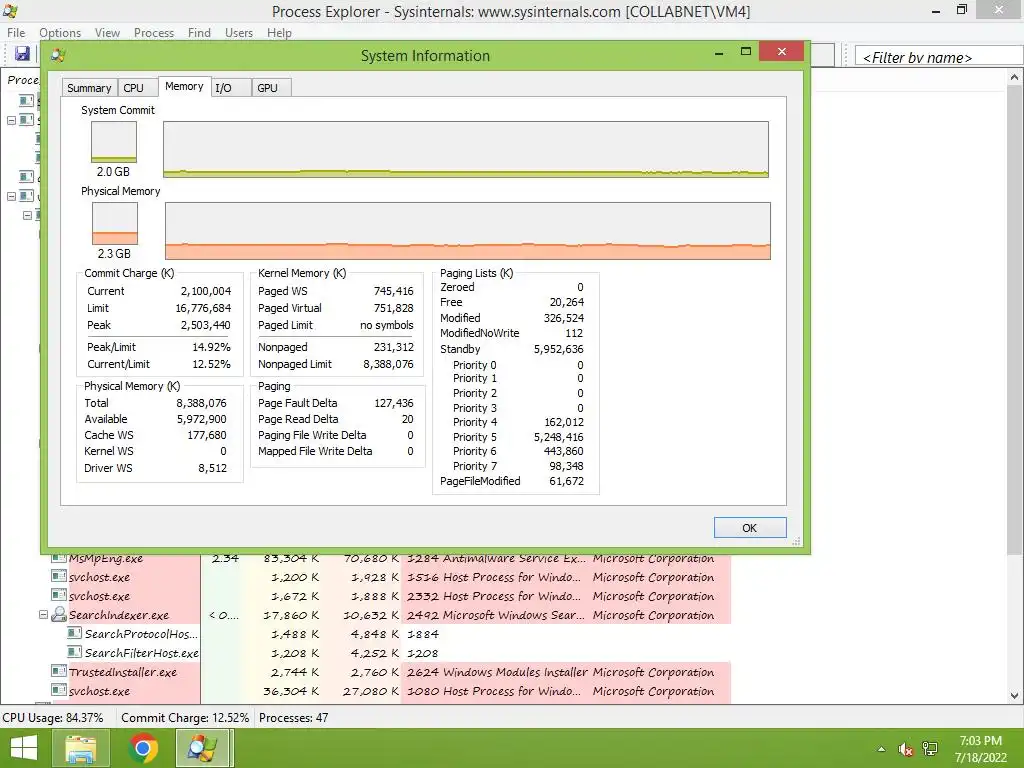The width and height of the screenshot is (1024, 768).
Task: Click the process list scroll up arrow
Action: 1015,77
